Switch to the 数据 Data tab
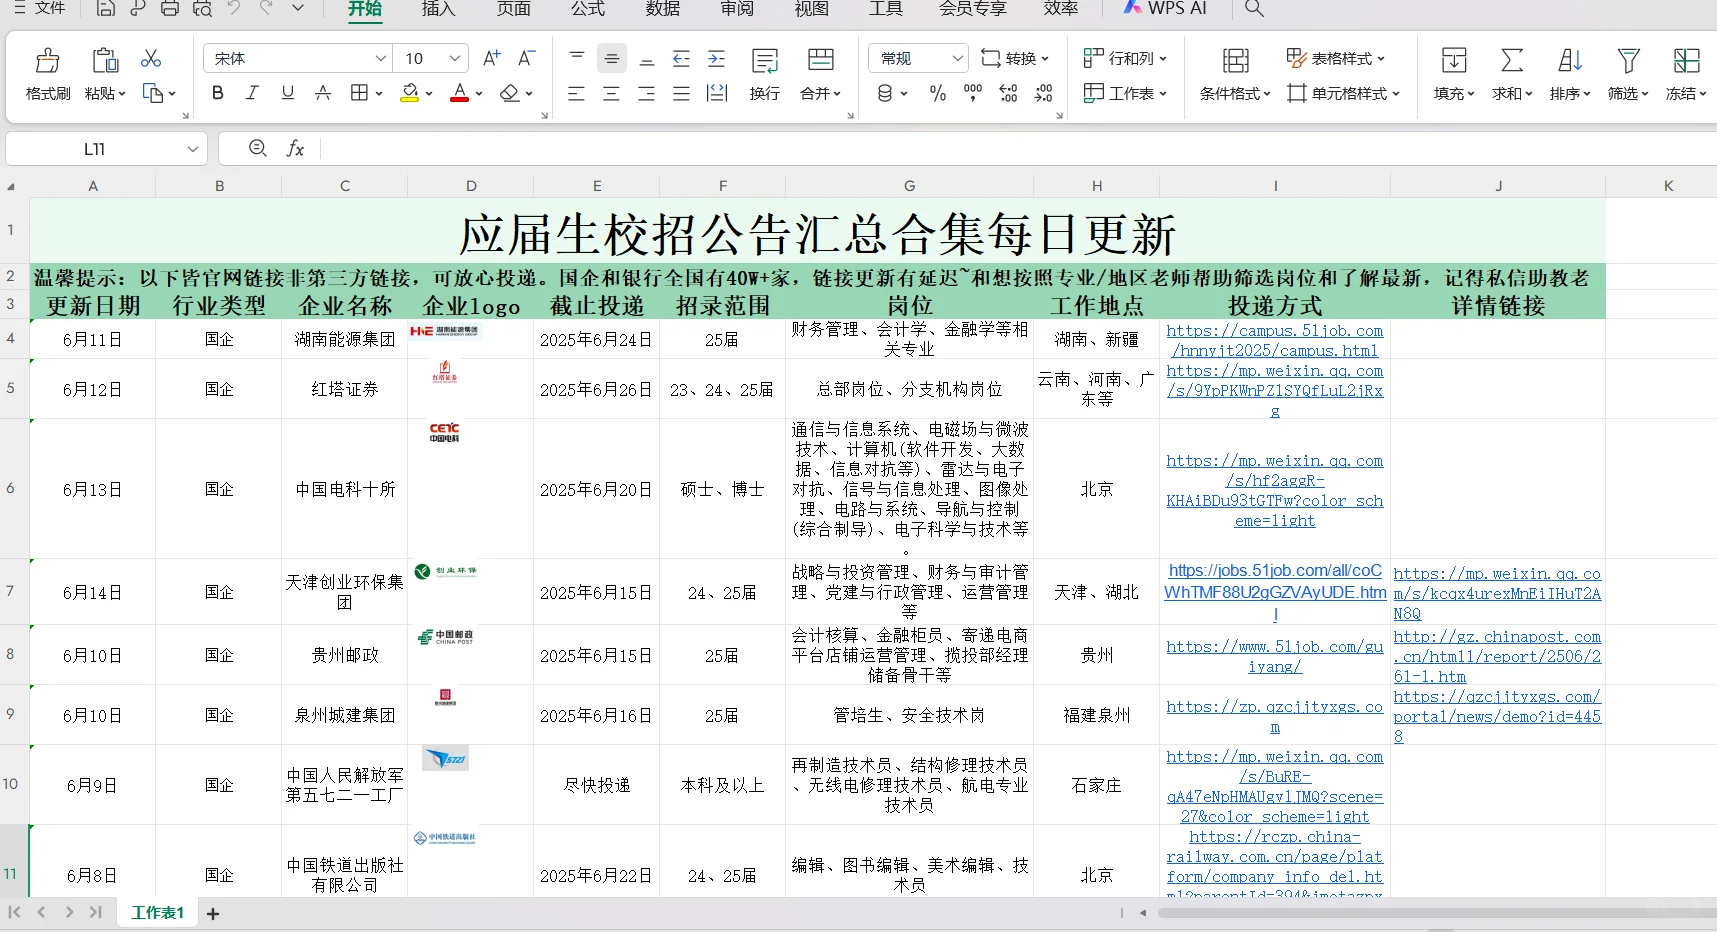1717x932 pixels. 663,9
